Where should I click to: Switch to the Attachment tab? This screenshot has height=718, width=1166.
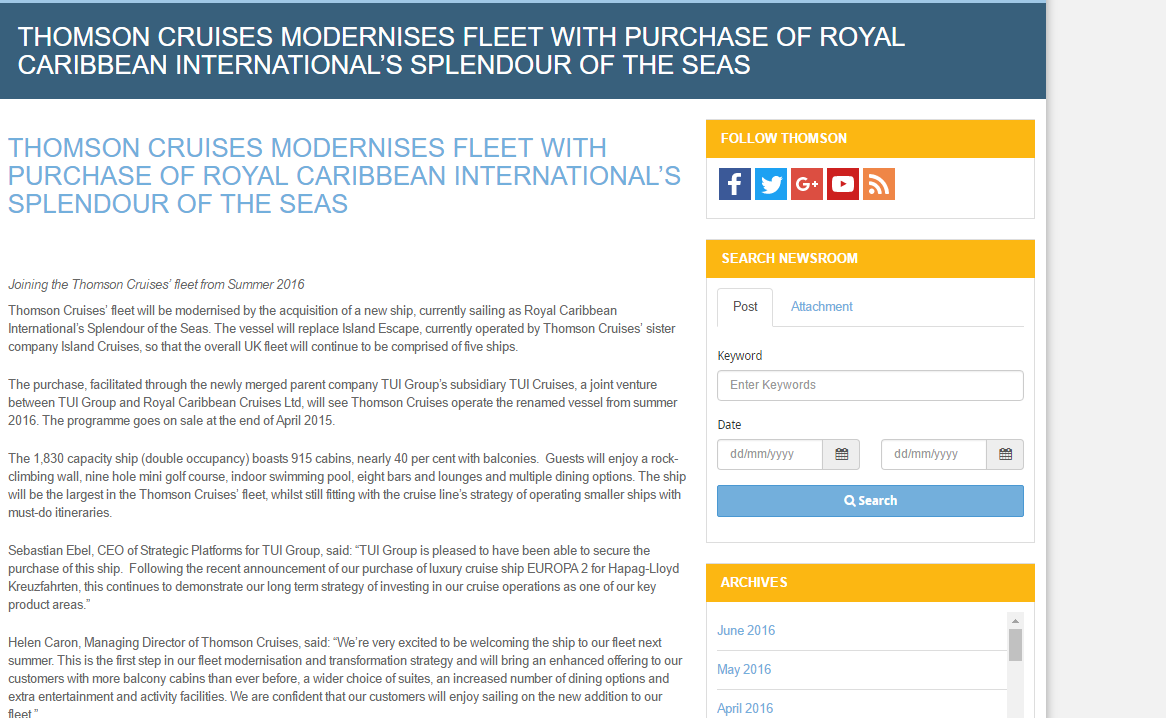(x=821, y=307)
